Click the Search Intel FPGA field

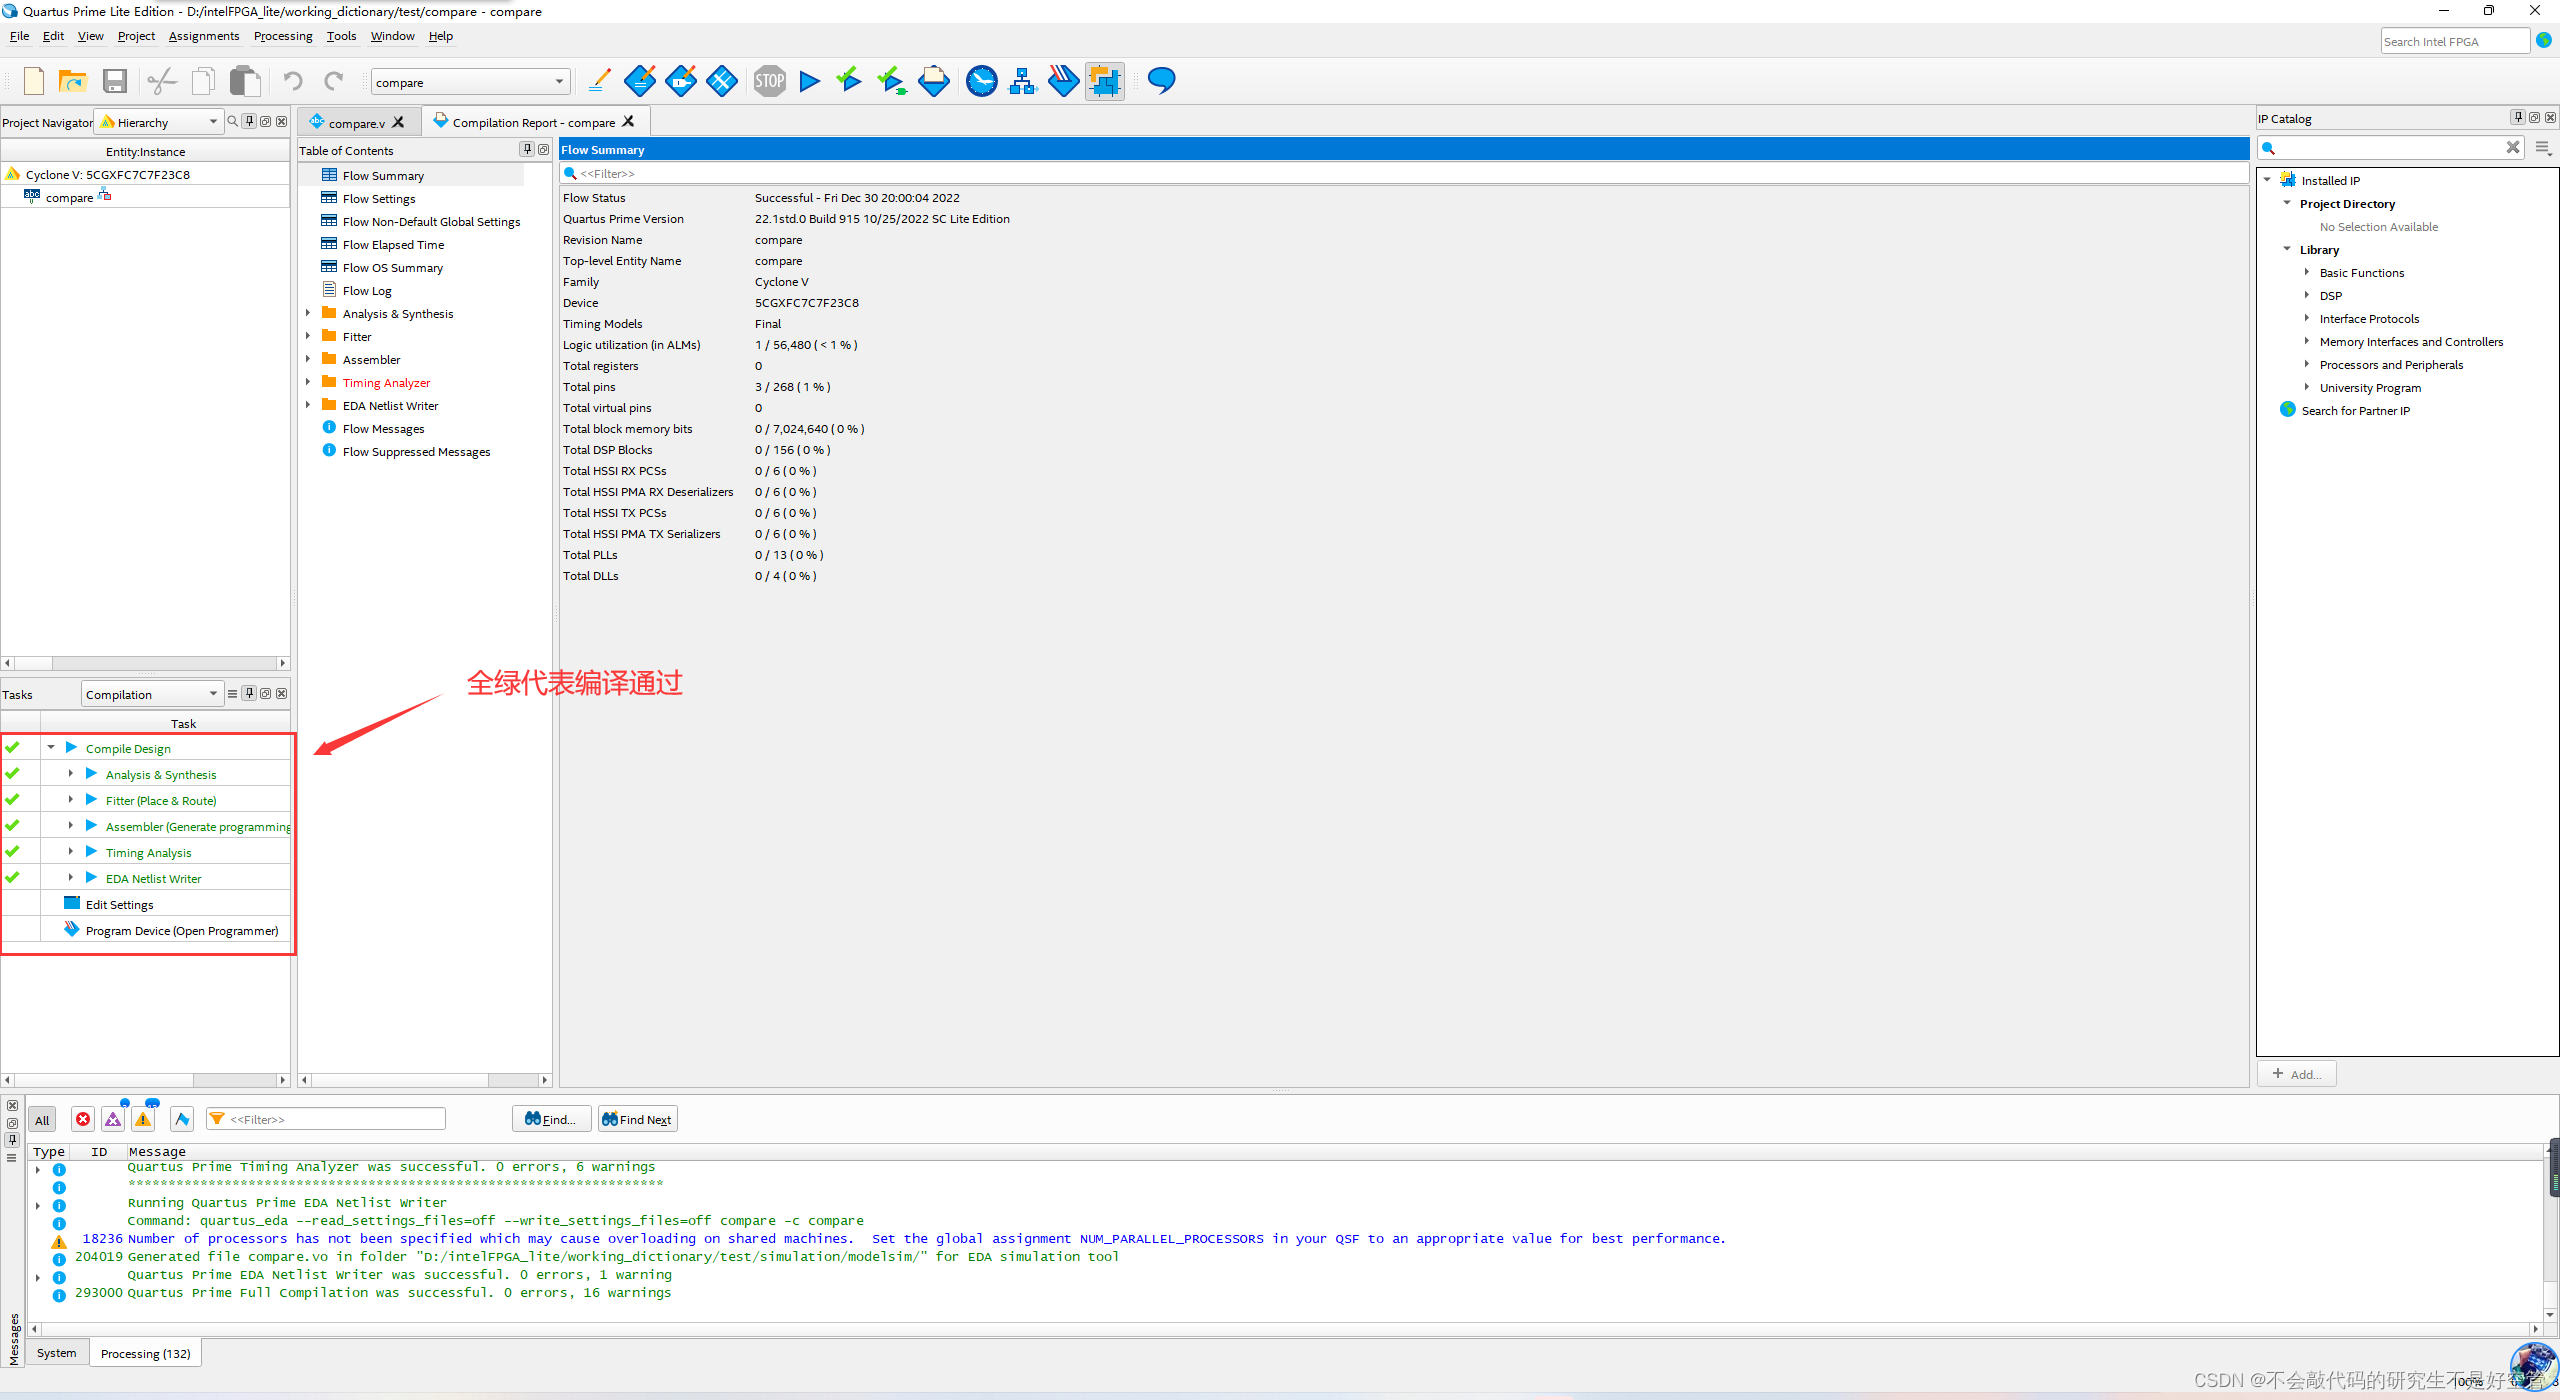(x=2453, y=41)
